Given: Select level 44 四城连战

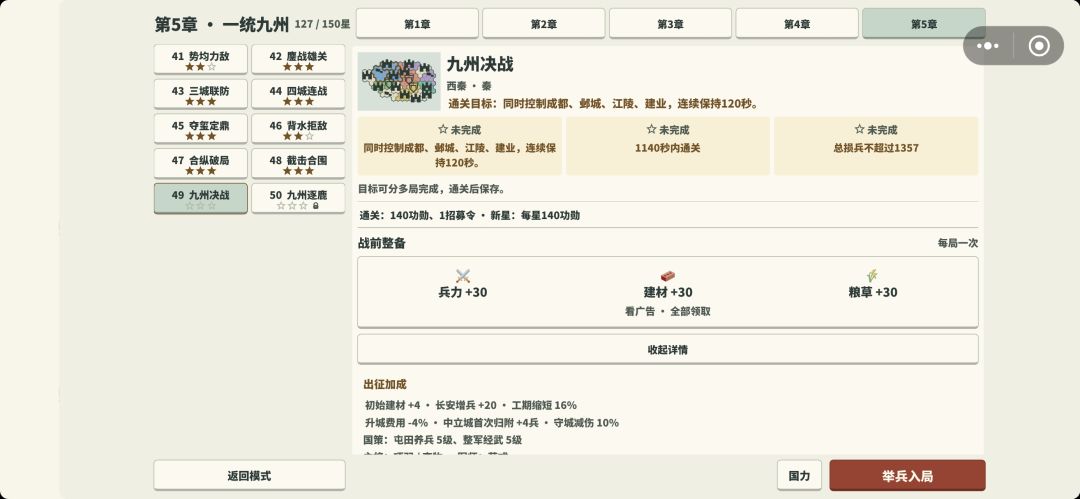Looking at the screenshot, I should tap(298, 94).
